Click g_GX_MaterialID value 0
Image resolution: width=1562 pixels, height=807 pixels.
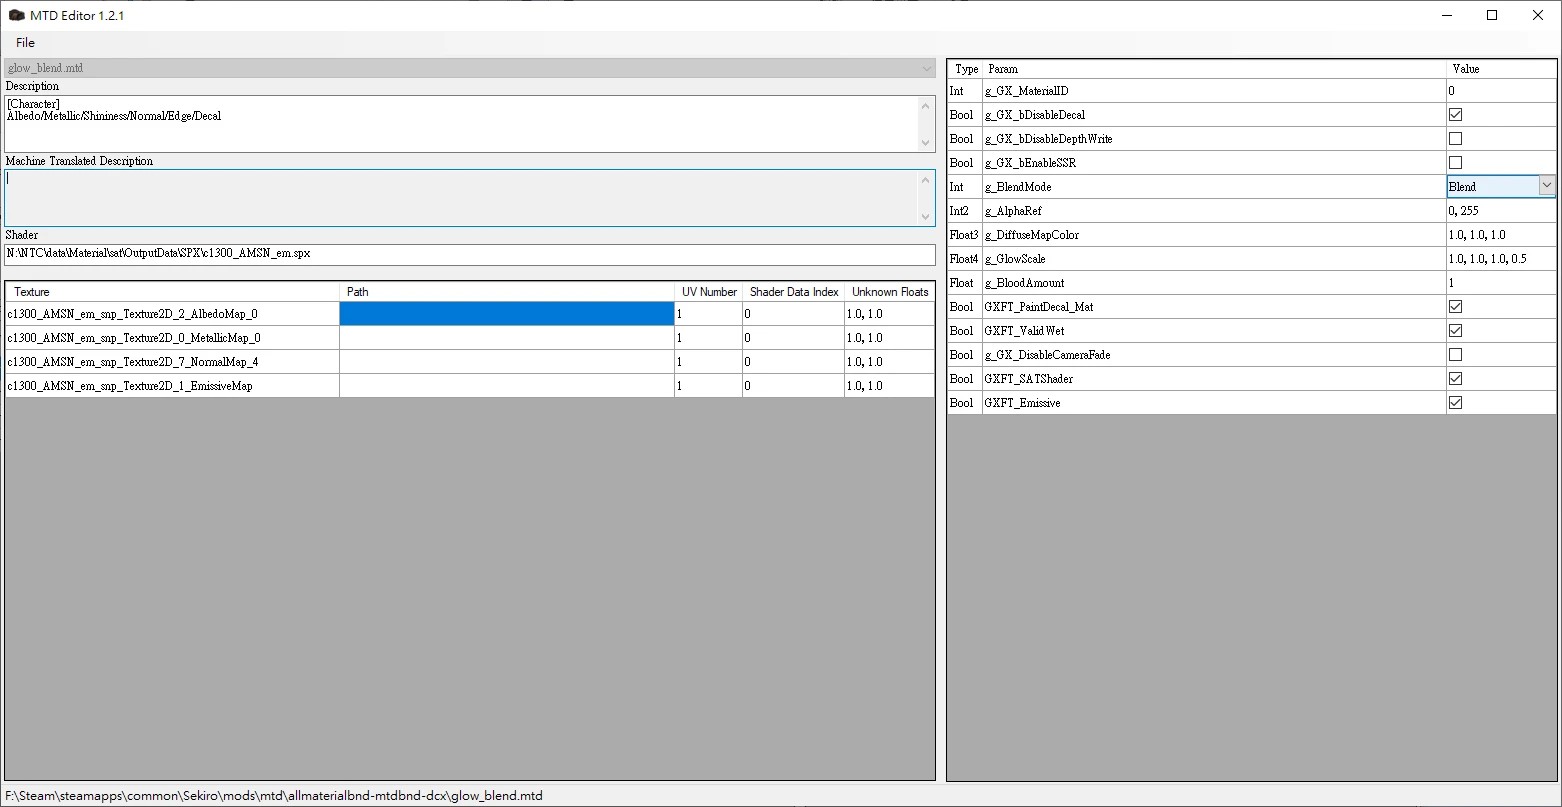coord(1501,91)
